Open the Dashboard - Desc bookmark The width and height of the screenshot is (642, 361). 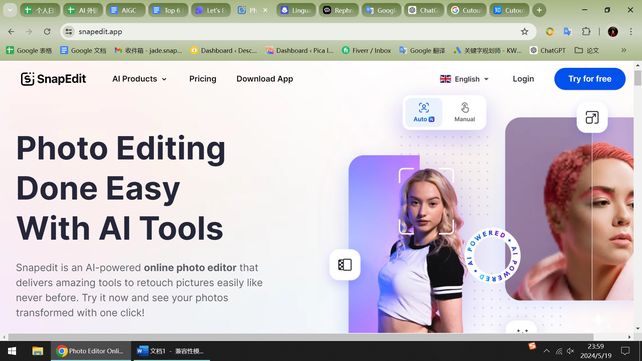click(x=224, y=50)
